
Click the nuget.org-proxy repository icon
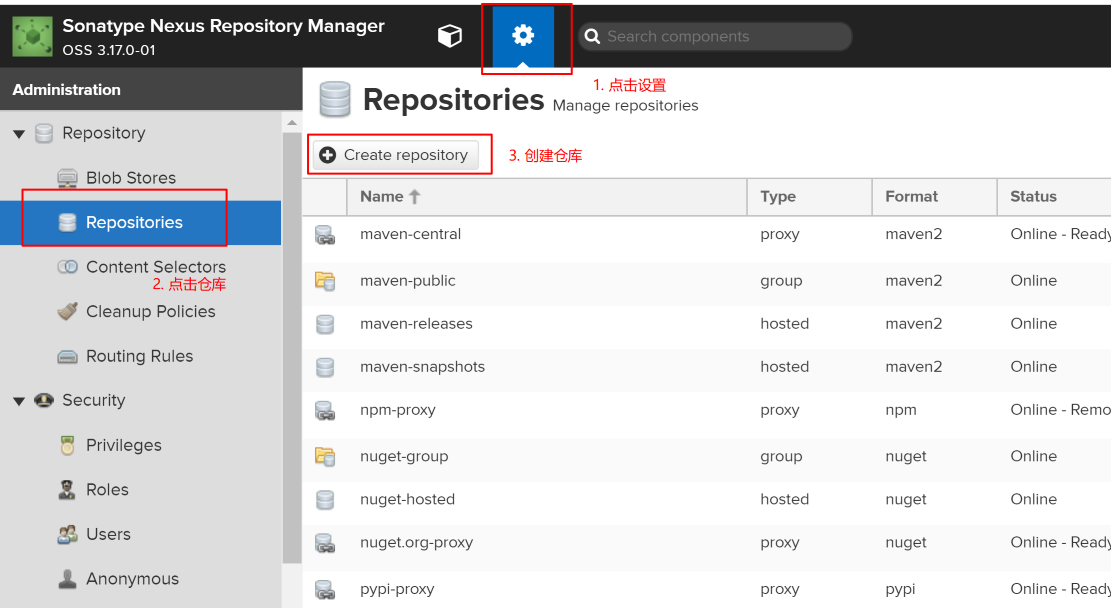325,543
